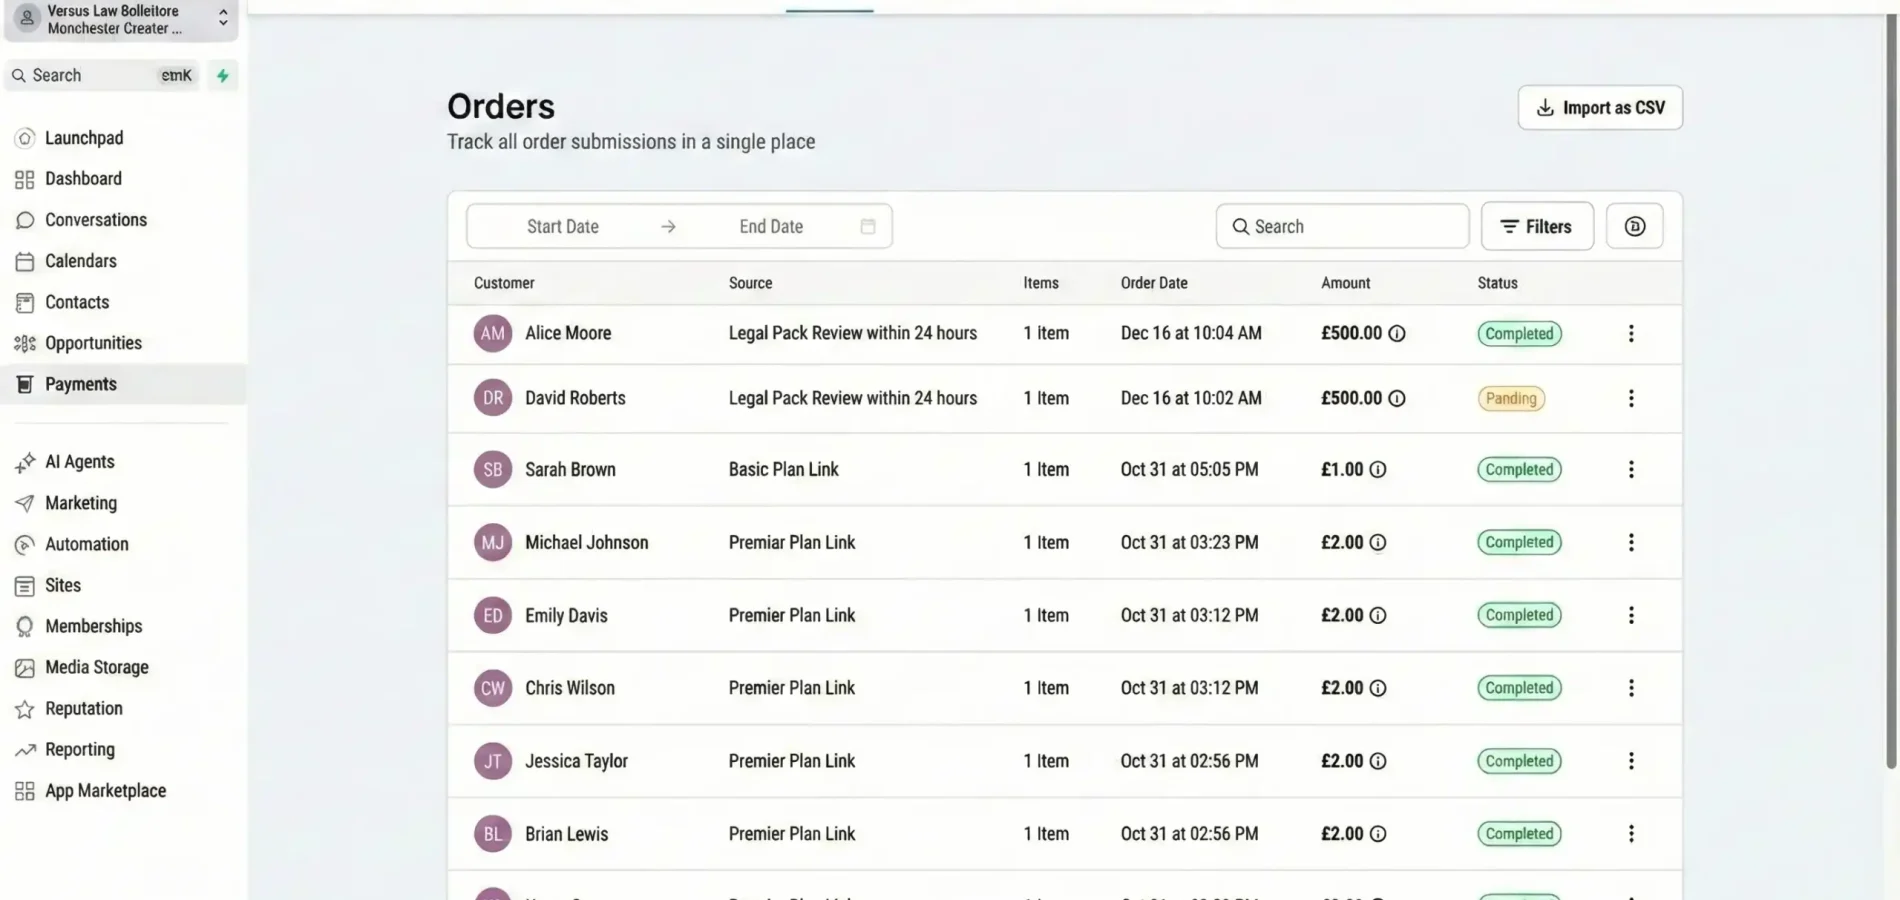Click the Import as CSV button
Viewport: 1900px width, 900px height.
point(1599,107)
